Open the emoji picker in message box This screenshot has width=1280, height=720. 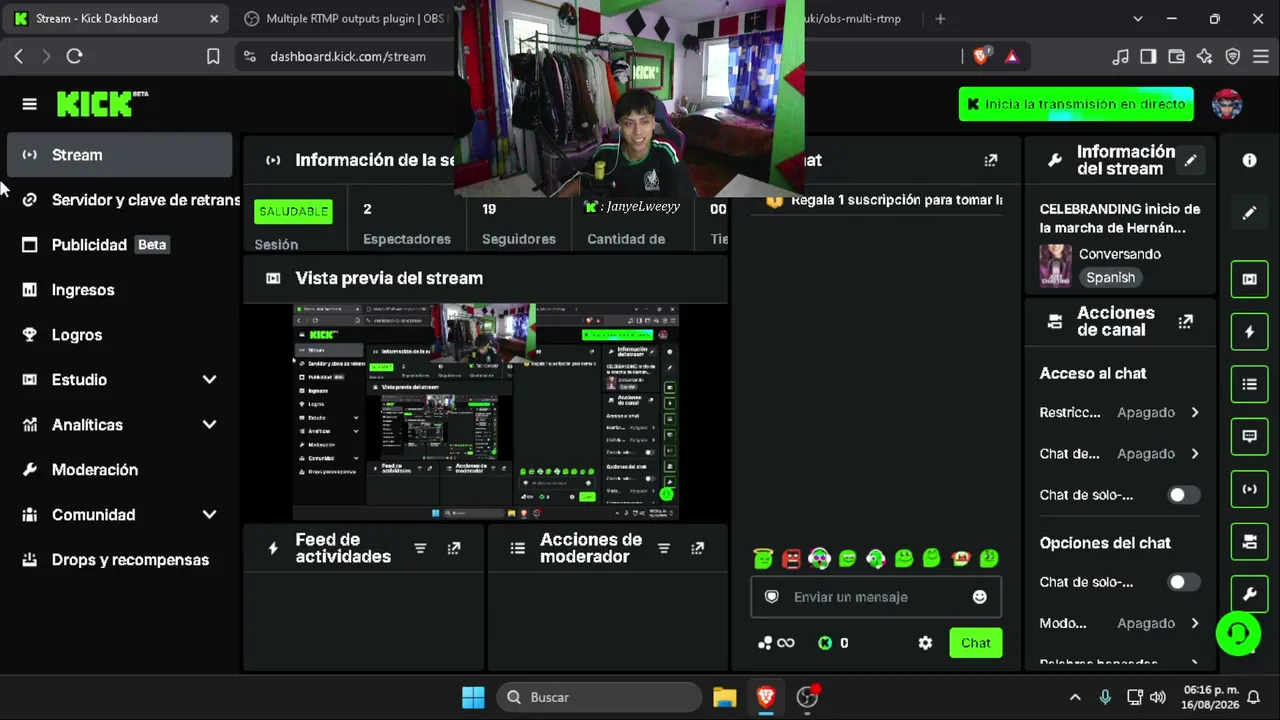(979, 597)
